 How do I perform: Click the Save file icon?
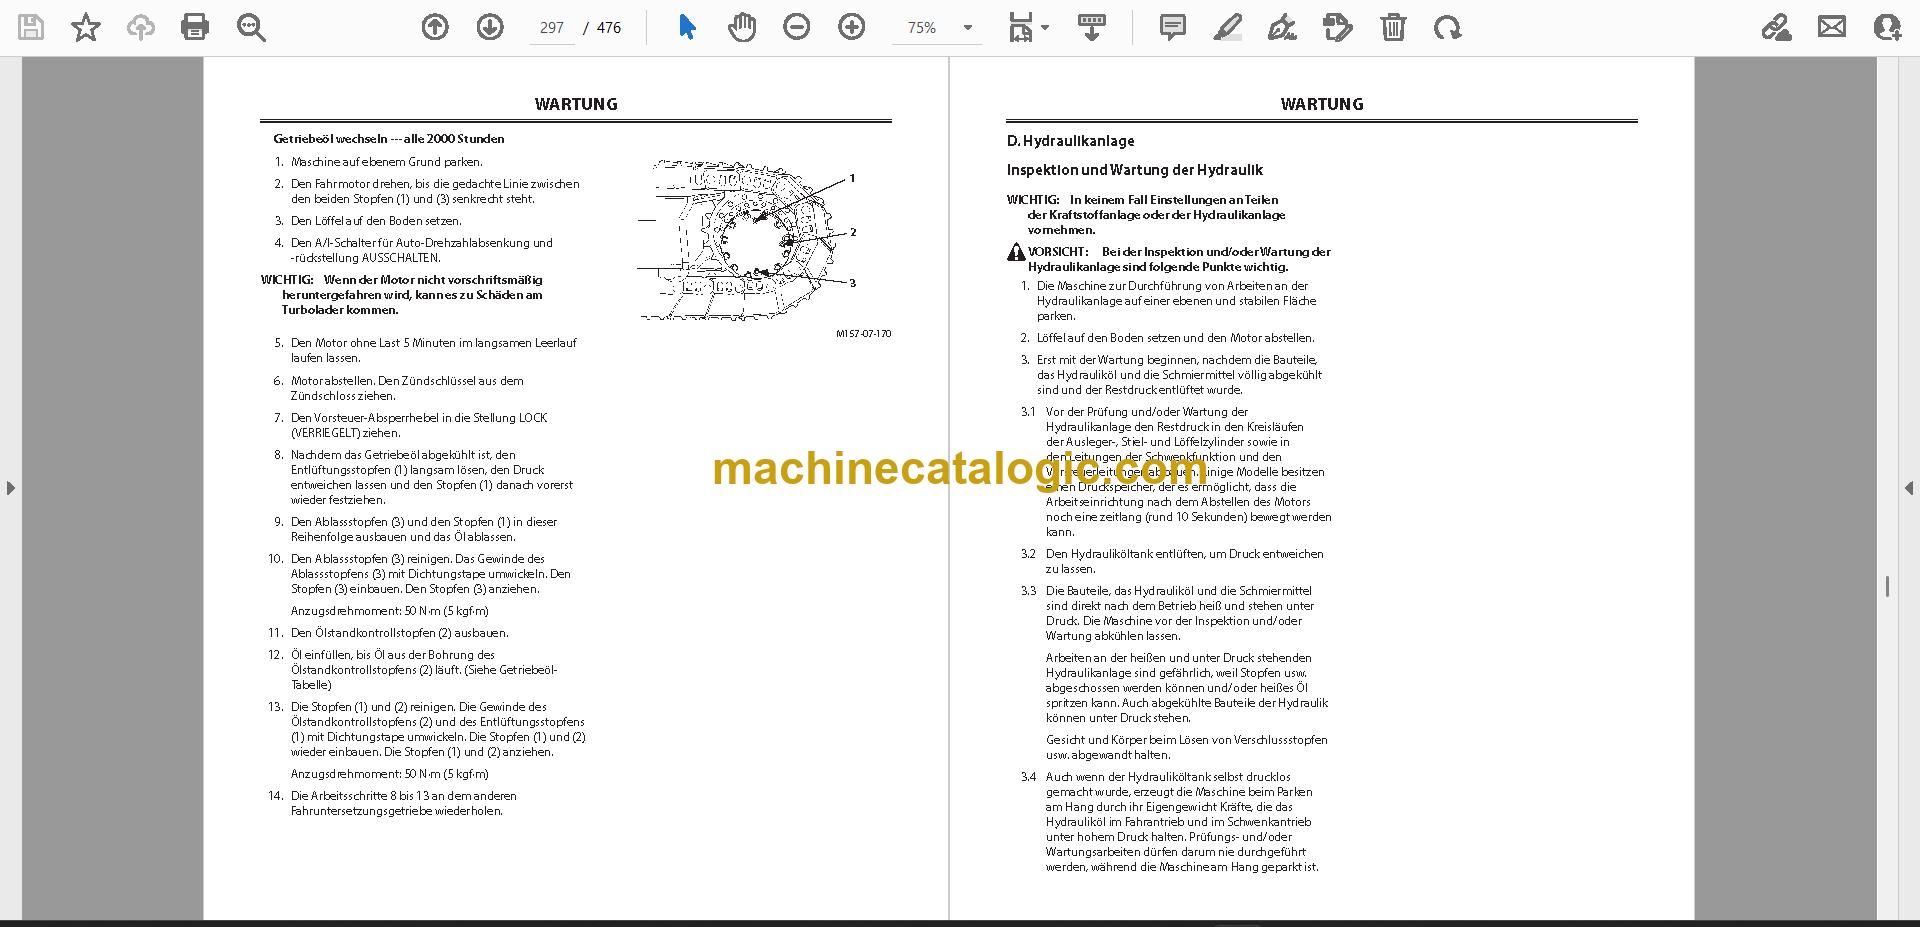(x=31, y=27)
